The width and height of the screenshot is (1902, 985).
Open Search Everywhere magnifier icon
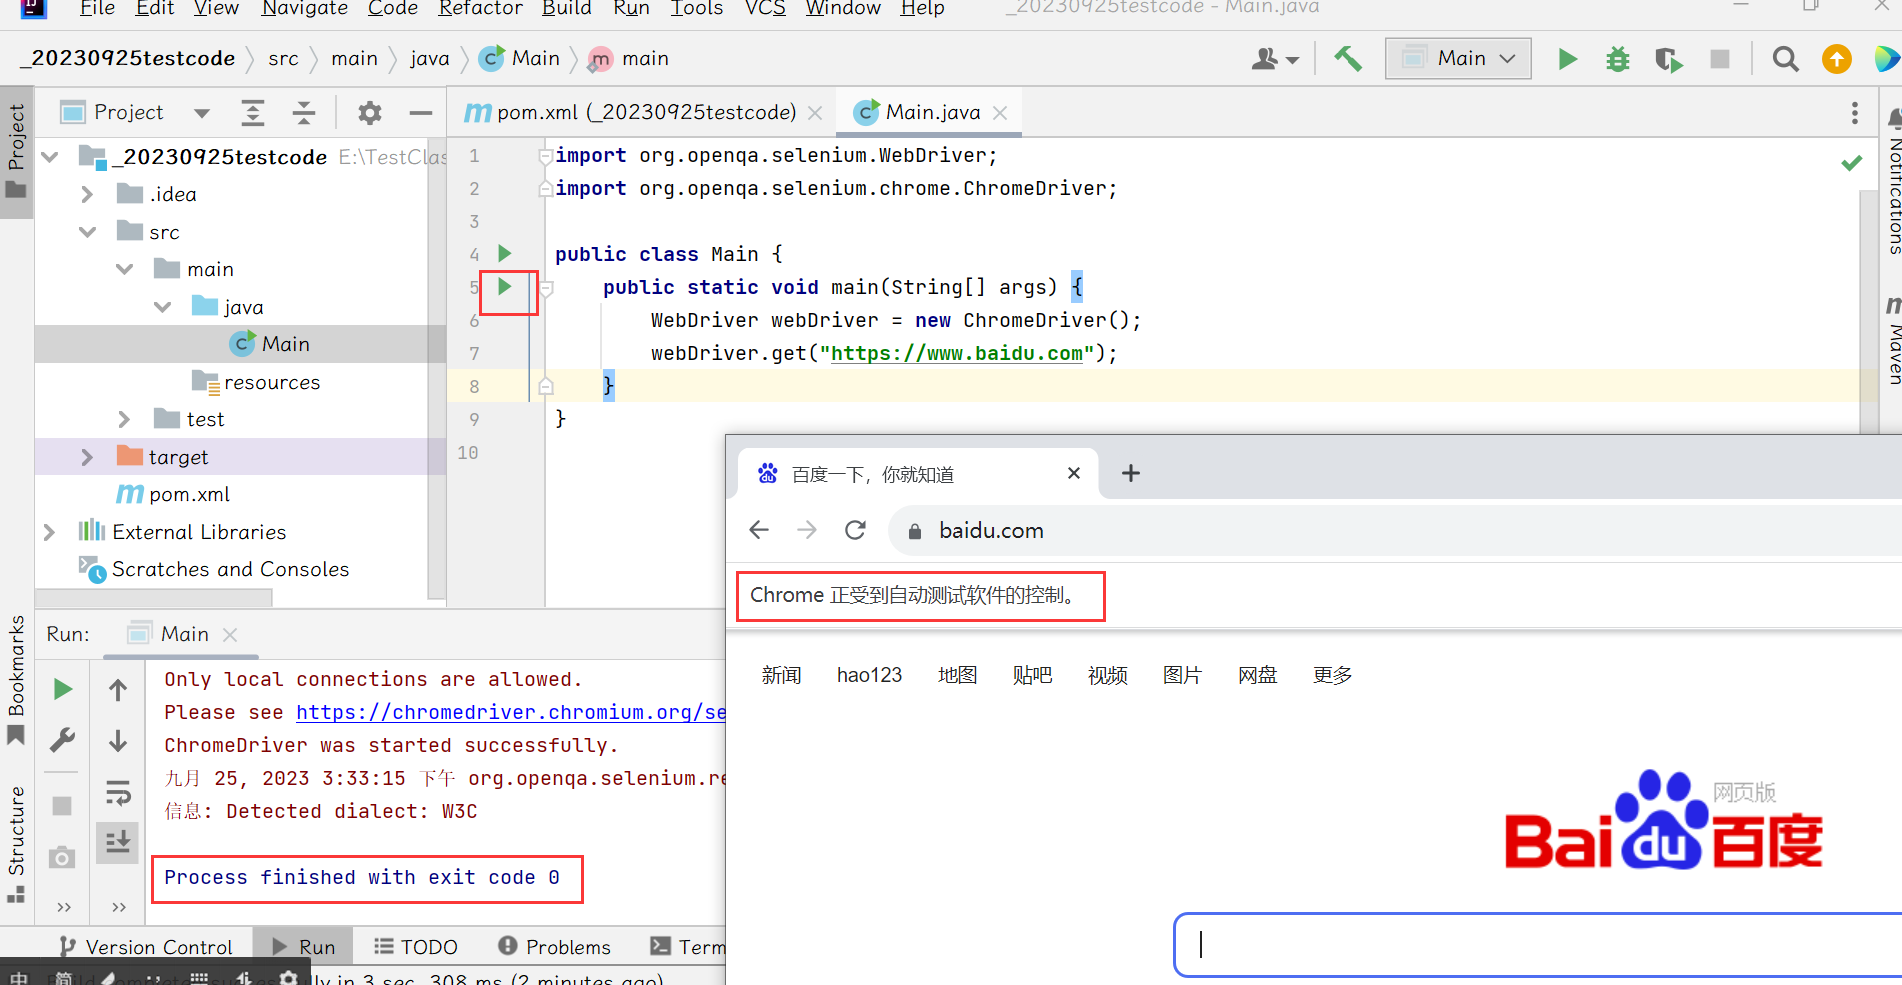click(x=1785, y=59)
